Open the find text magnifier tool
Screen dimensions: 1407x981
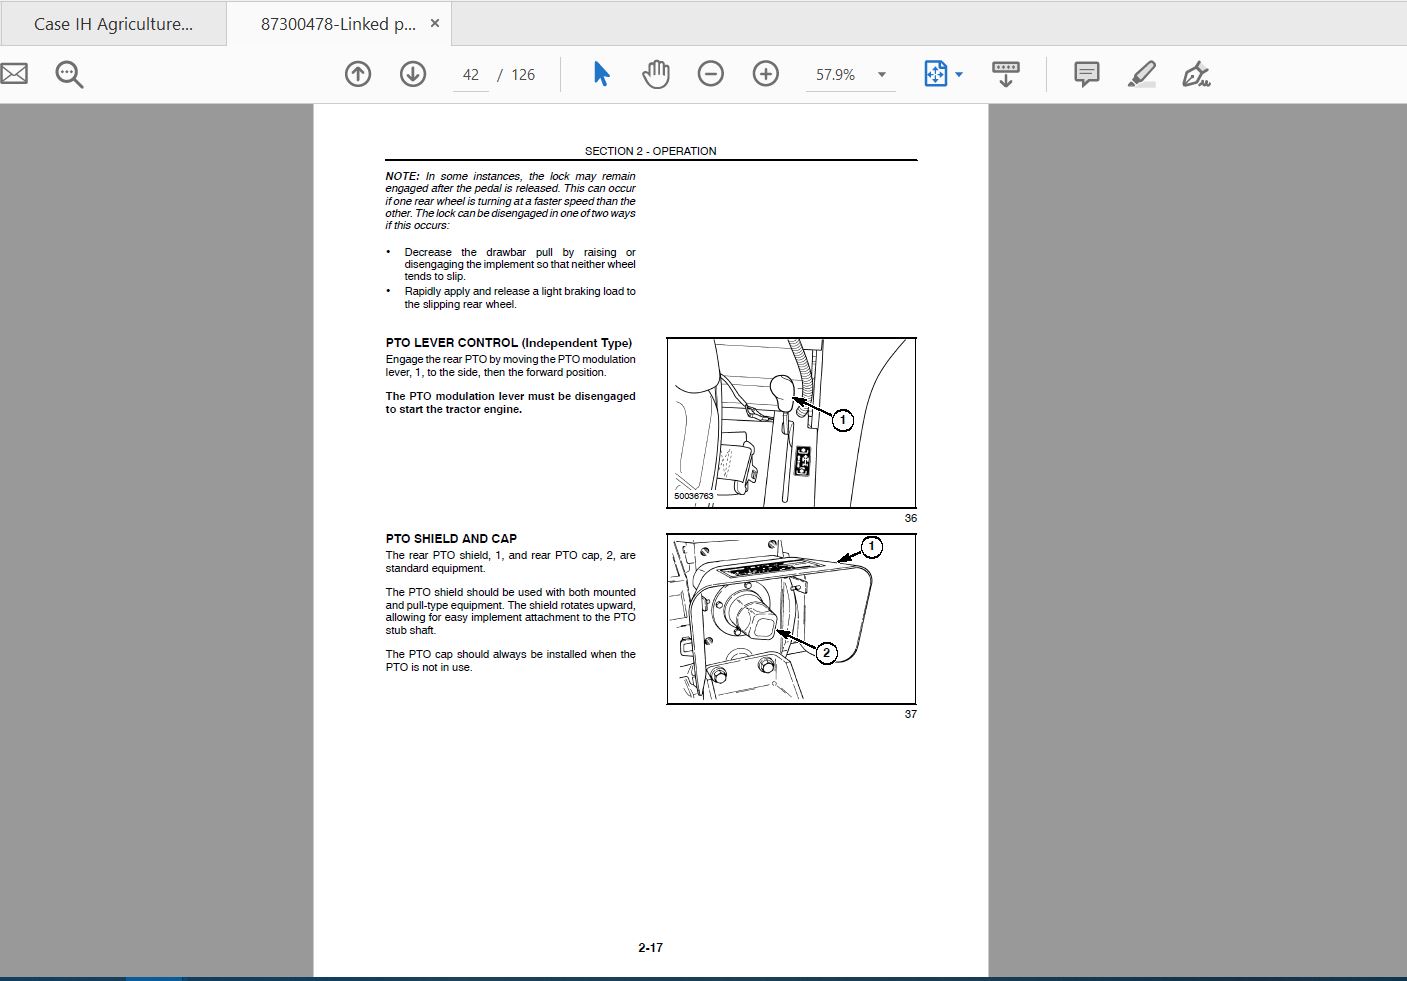click(69, 74)
